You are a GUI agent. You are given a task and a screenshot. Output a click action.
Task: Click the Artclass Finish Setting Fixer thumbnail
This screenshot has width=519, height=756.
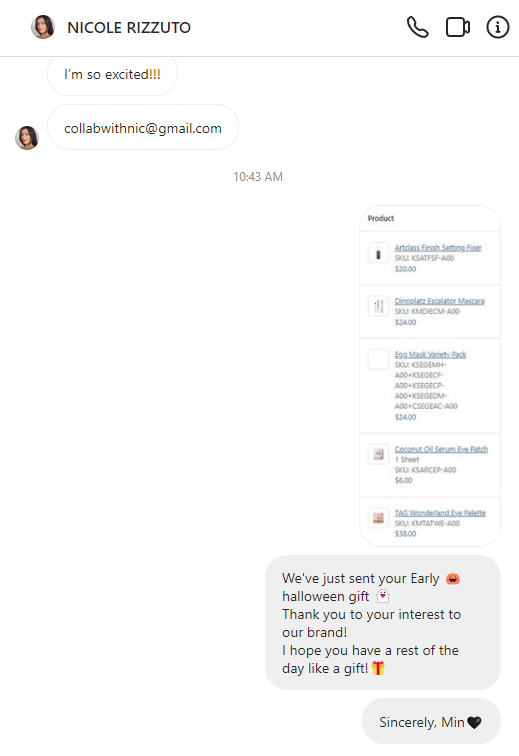click(378, 253)
